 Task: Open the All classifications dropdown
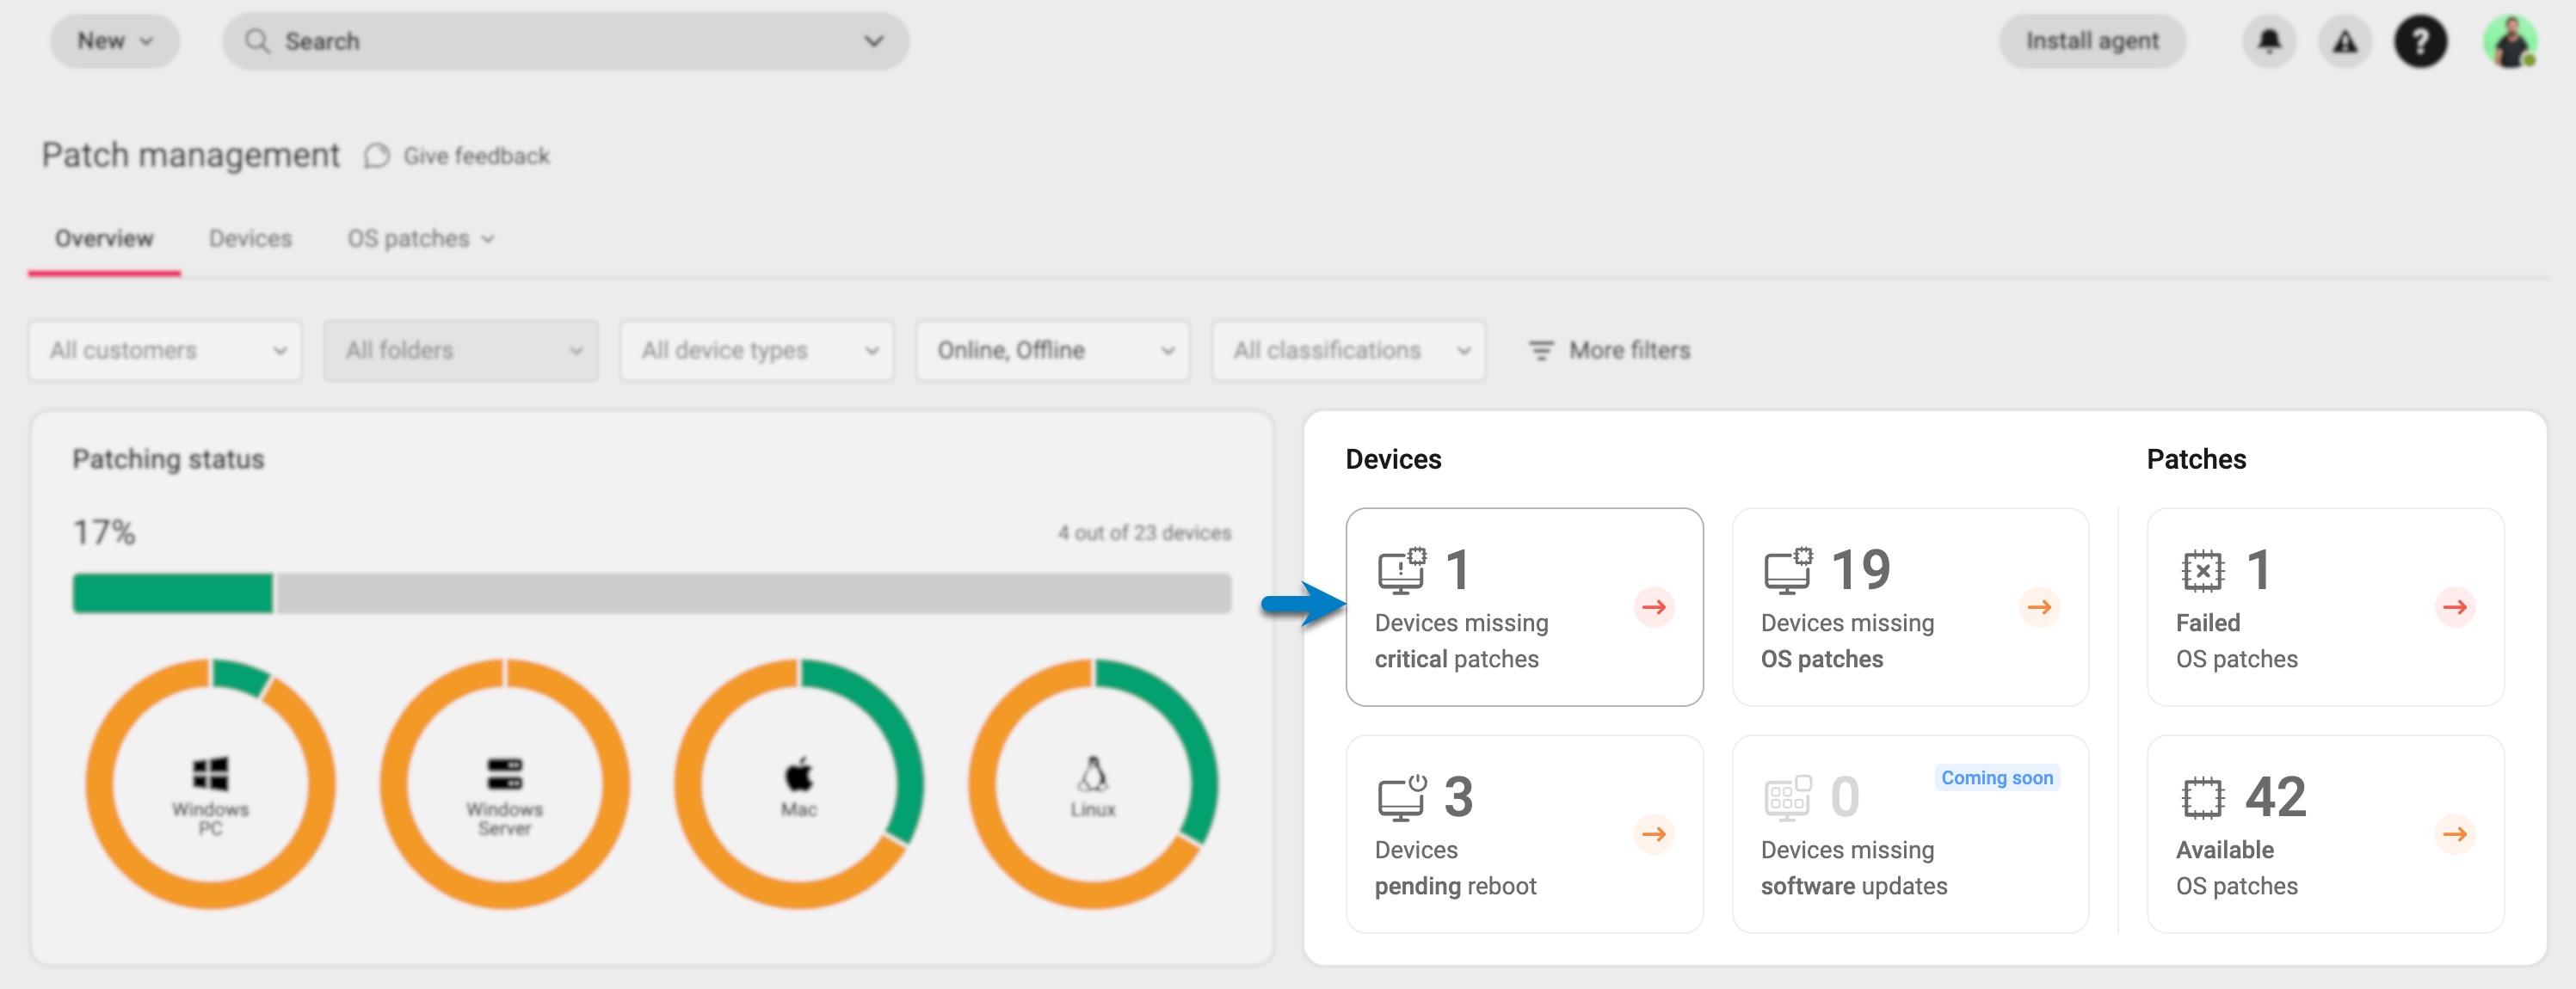(1349, 350)
